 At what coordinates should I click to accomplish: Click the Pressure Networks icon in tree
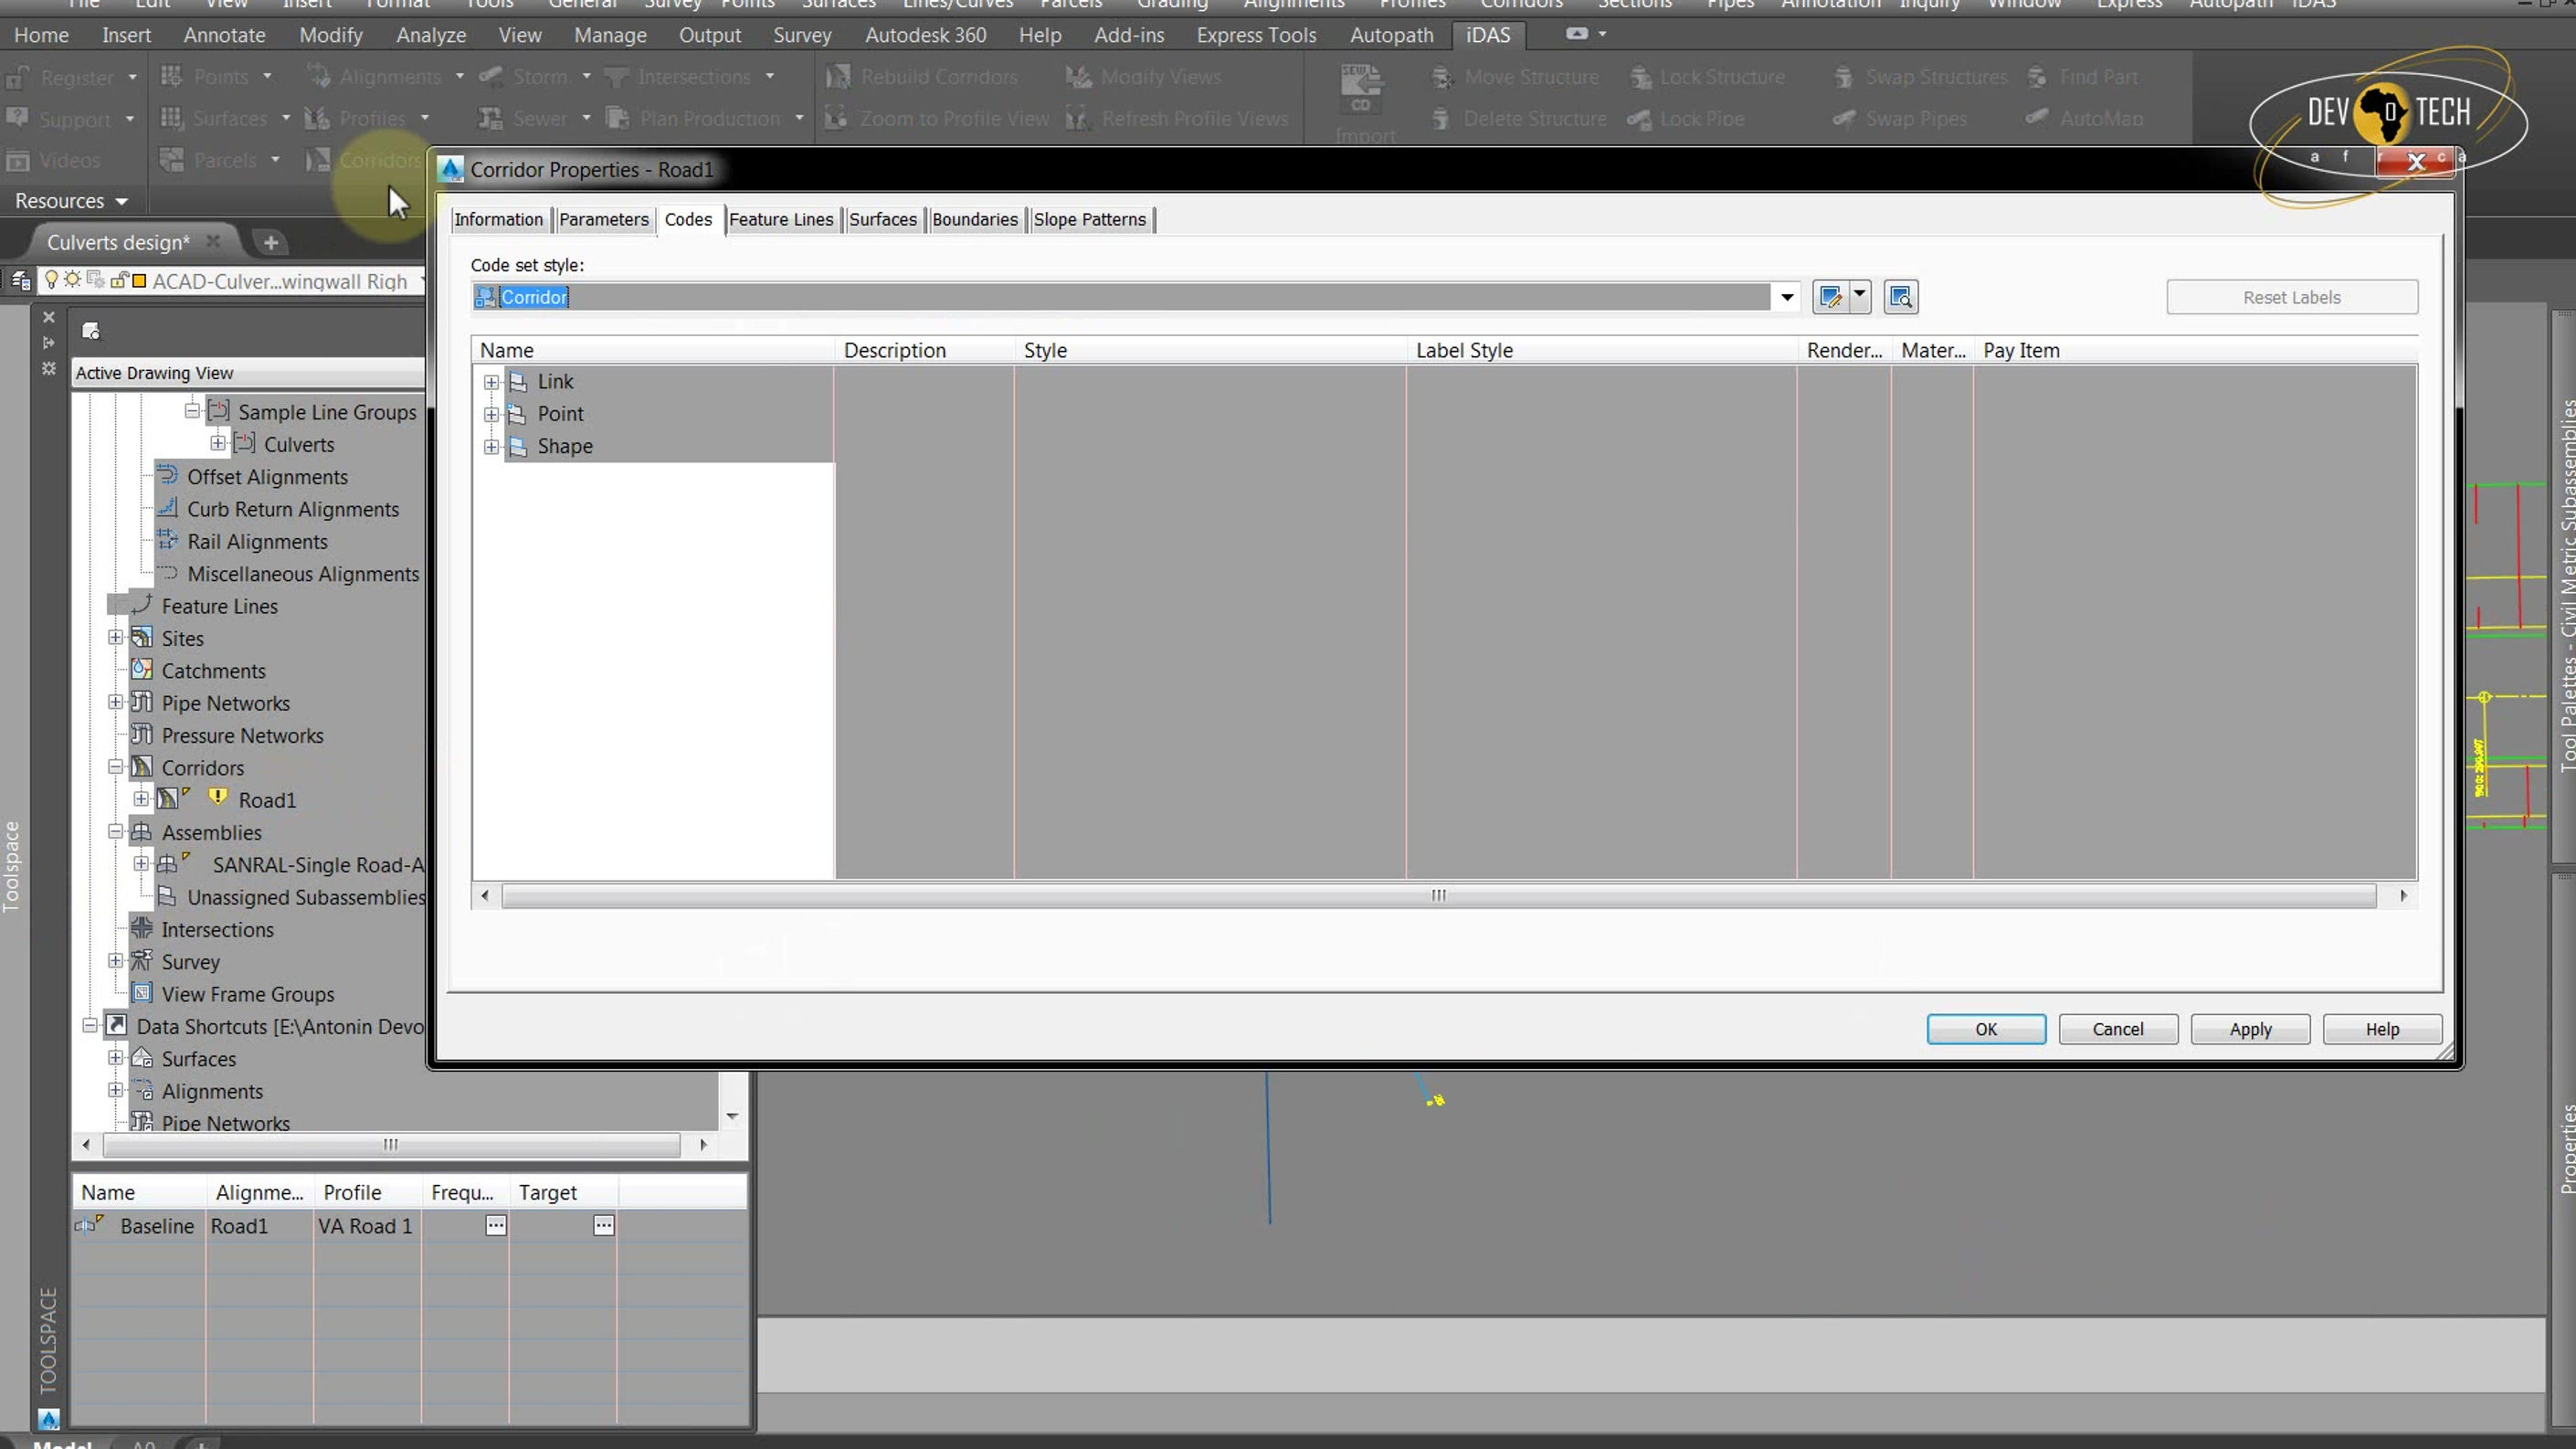coord(142,734)
